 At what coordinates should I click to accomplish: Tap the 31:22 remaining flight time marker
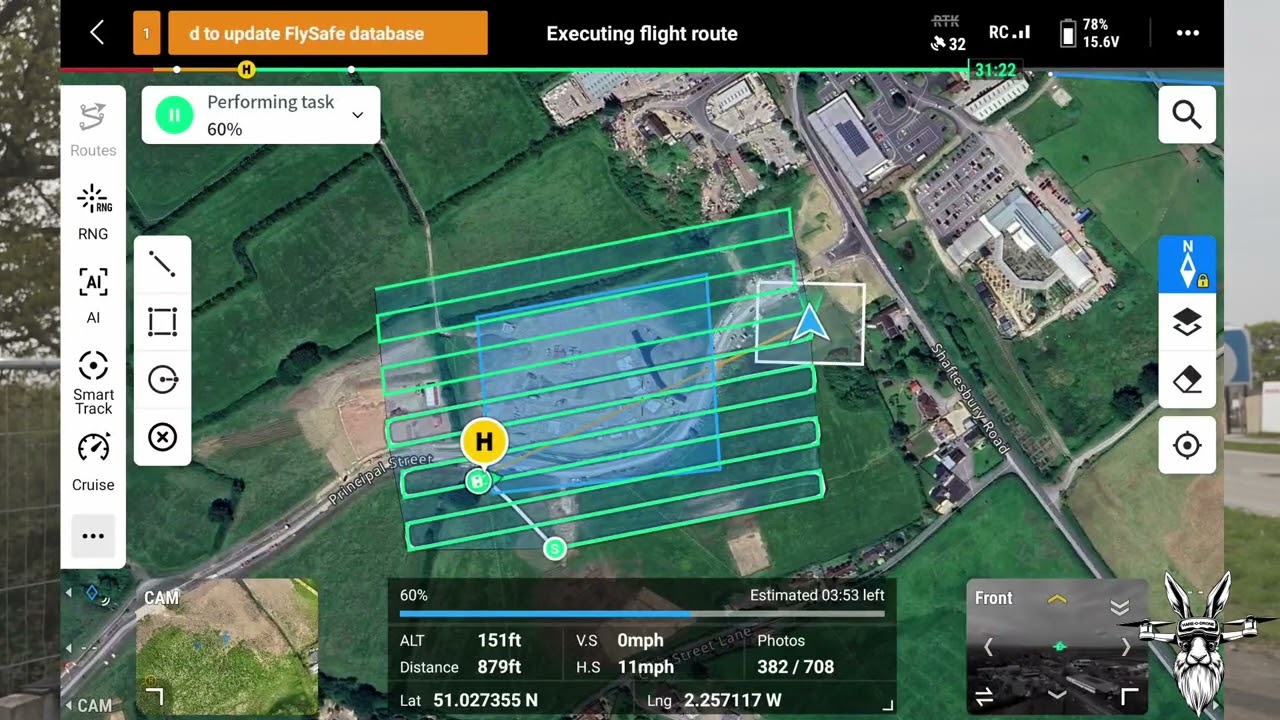(995, 70)
